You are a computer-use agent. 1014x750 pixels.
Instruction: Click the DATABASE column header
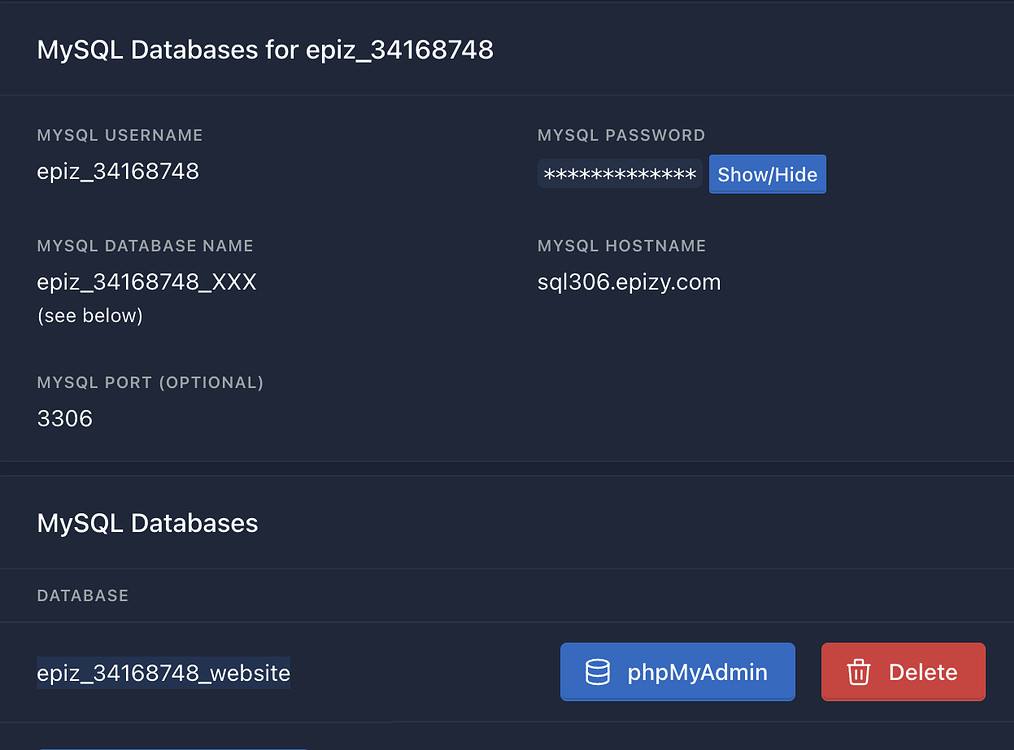83,595
